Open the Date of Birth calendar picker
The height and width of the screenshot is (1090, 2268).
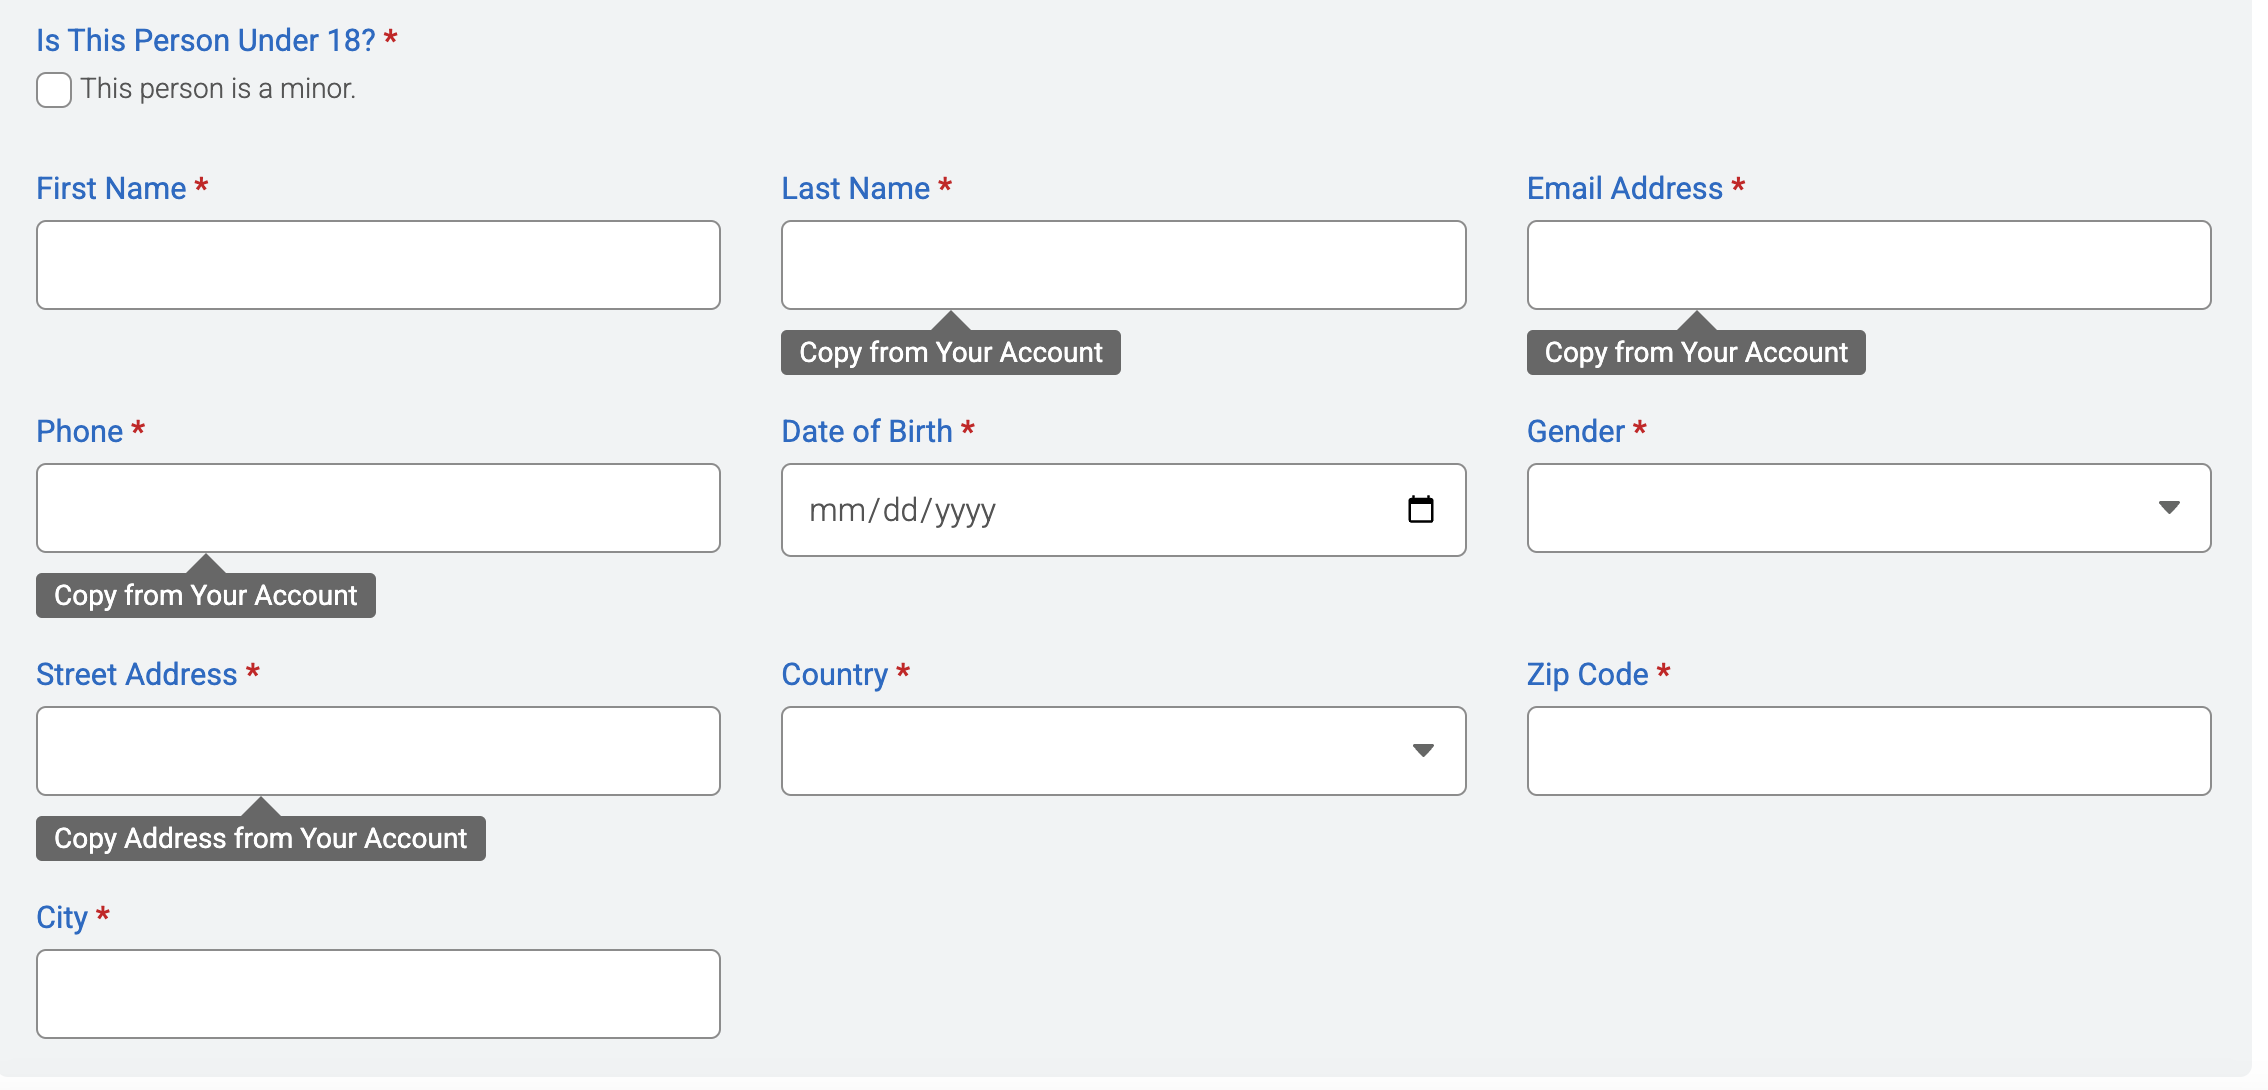pos(1420,510)
